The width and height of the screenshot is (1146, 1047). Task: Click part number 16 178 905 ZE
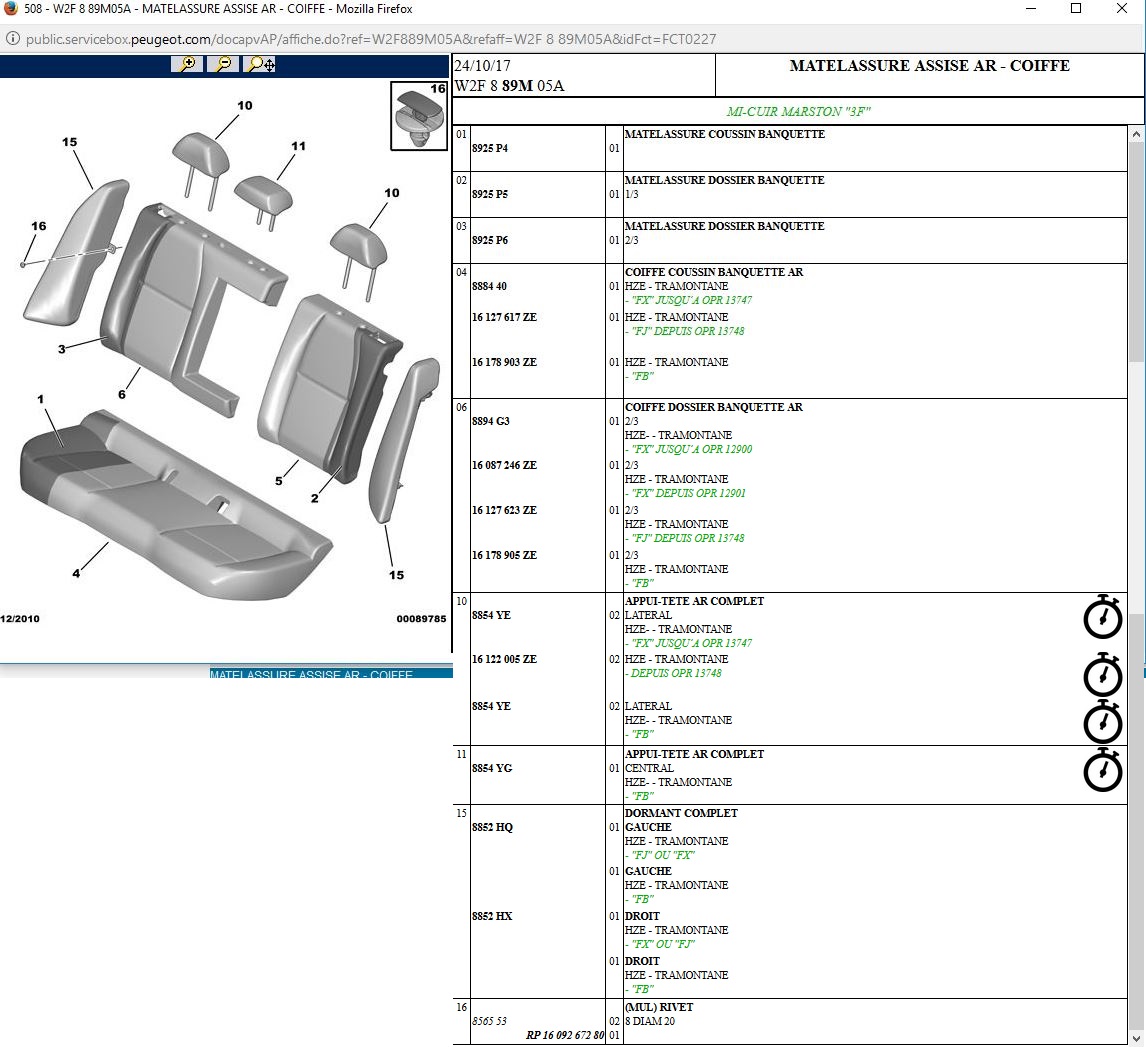pos(504,555)
